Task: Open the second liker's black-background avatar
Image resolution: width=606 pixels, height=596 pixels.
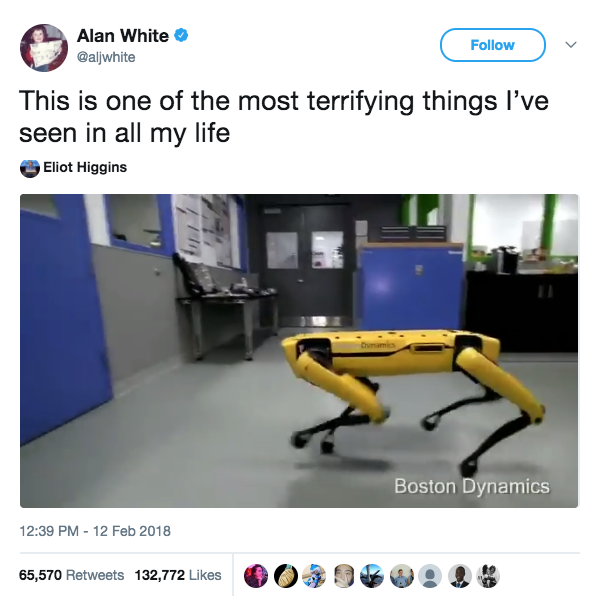Action: (285, 576)
